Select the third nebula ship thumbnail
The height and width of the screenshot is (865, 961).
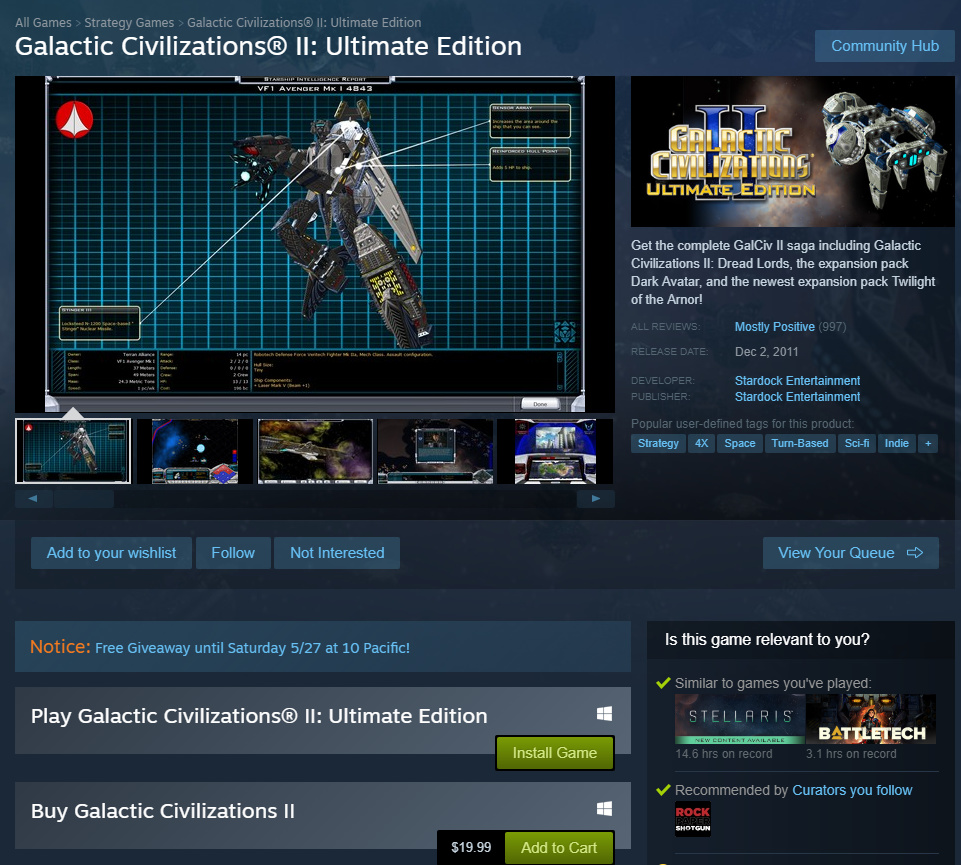tap(315, 451)
